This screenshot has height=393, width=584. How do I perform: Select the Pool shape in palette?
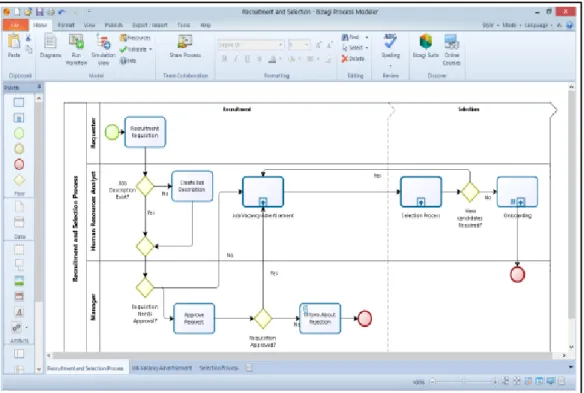tap(19, 354)
